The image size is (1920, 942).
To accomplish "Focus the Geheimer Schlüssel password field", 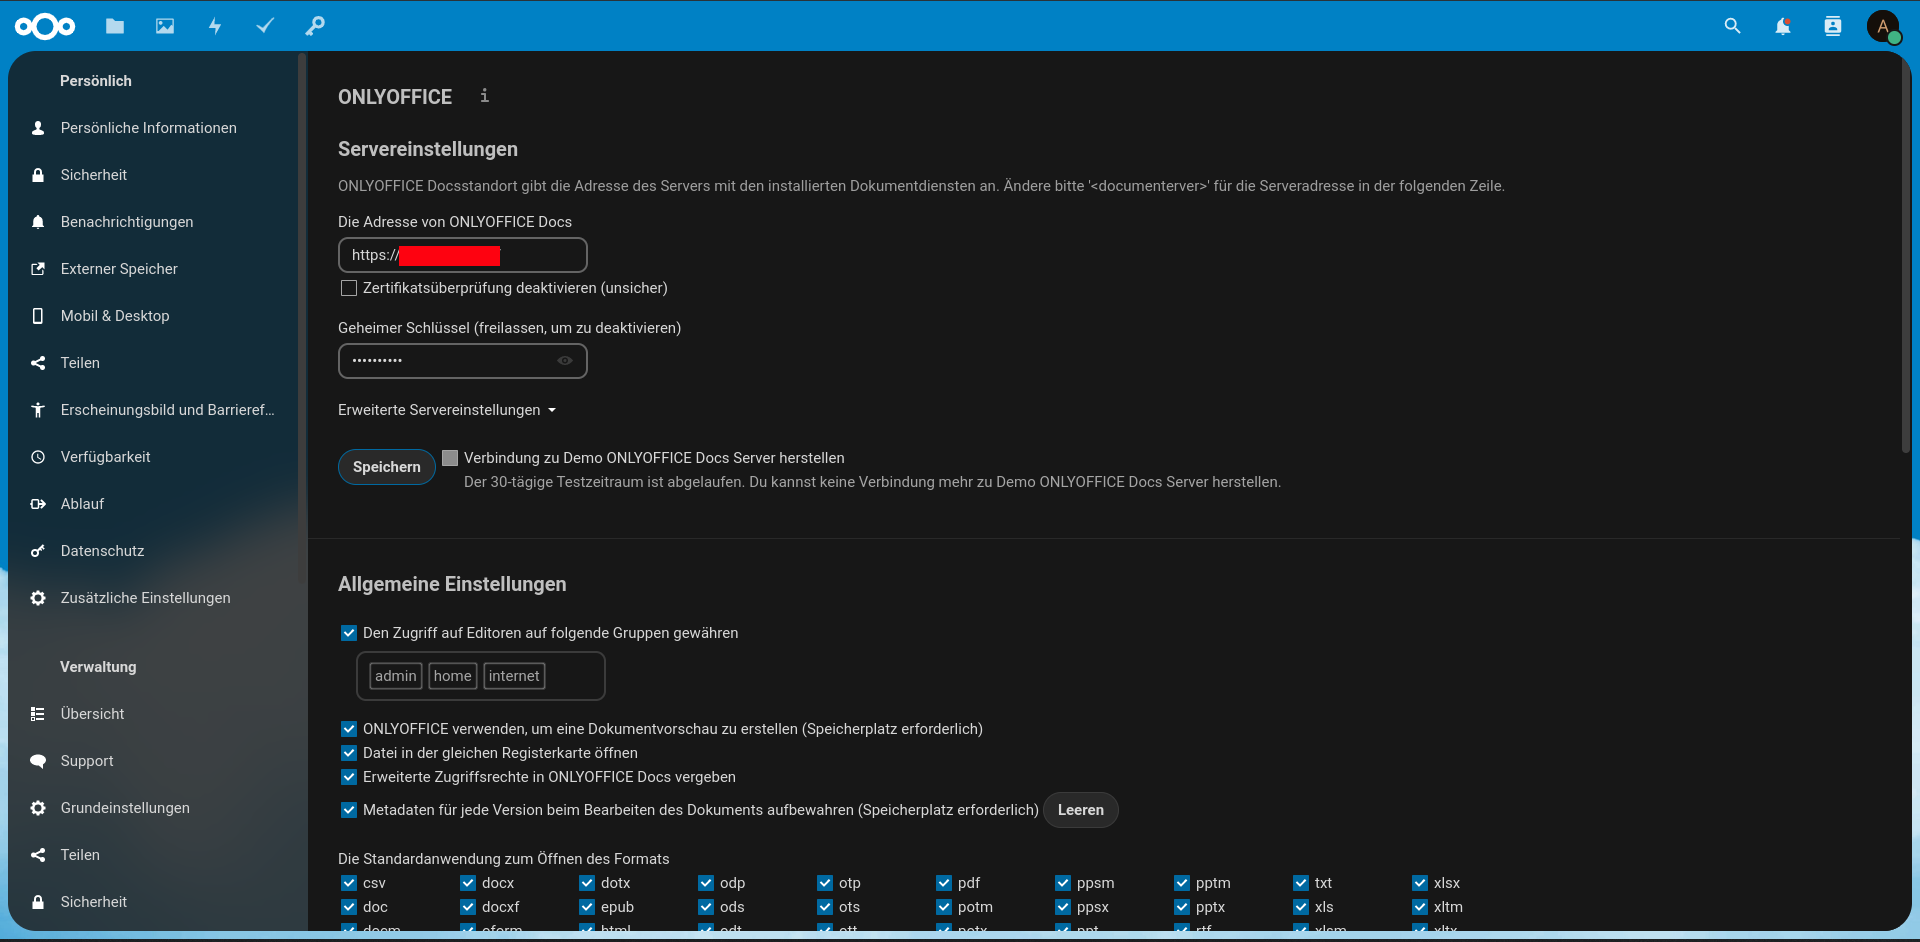I will pyautogui.click(x=463, y=361).
